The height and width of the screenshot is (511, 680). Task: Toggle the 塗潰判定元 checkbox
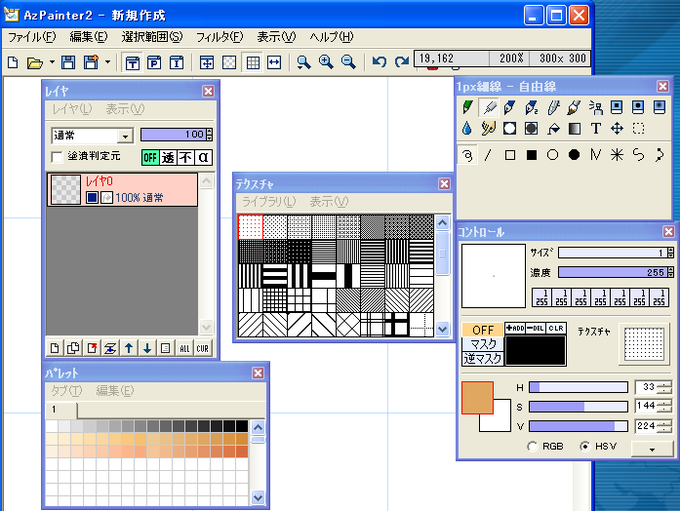coord(57,157)
